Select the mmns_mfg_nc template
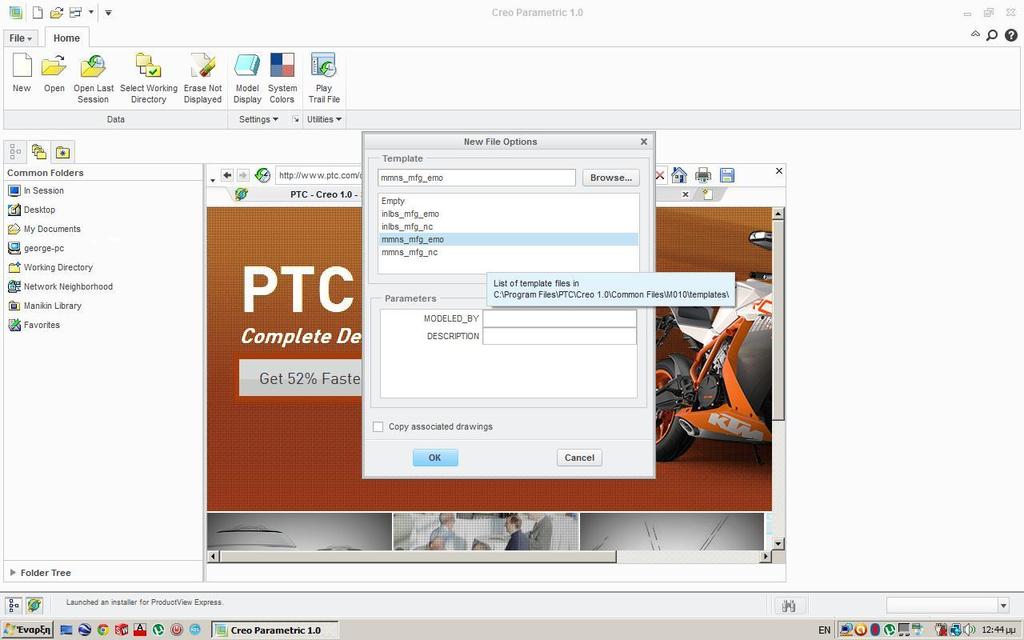The image size is (1024, 640). 509,252
